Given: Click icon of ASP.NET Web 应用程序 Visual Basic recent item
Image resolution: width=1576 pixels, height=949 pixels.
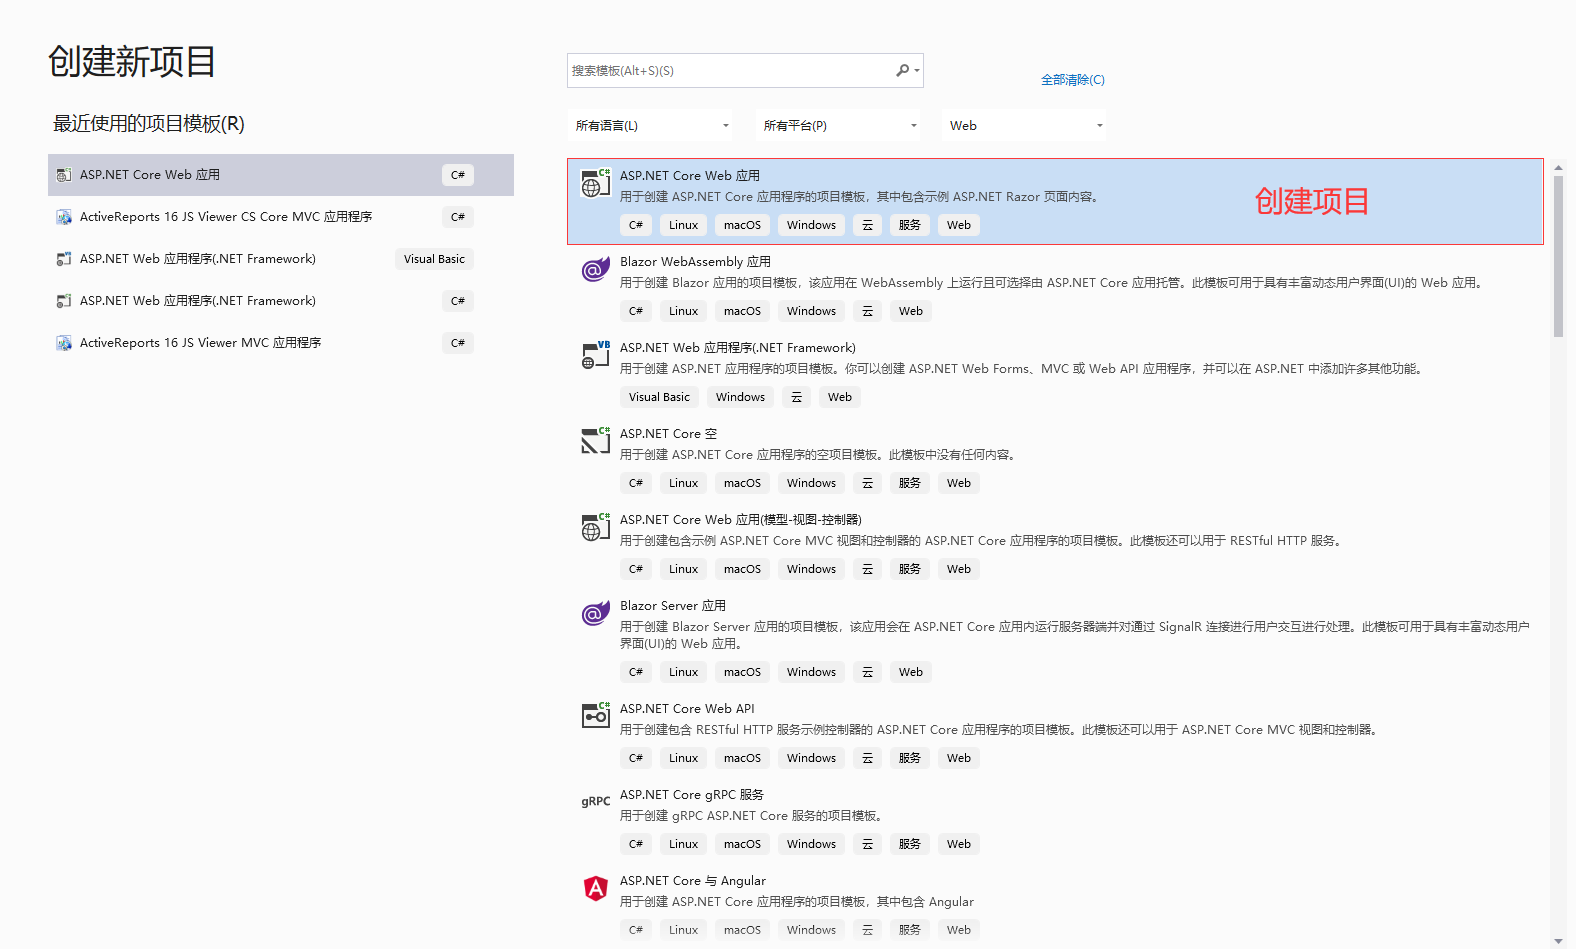Looking at the screenshot, I should pyautogui.click(x=64, y=259).
